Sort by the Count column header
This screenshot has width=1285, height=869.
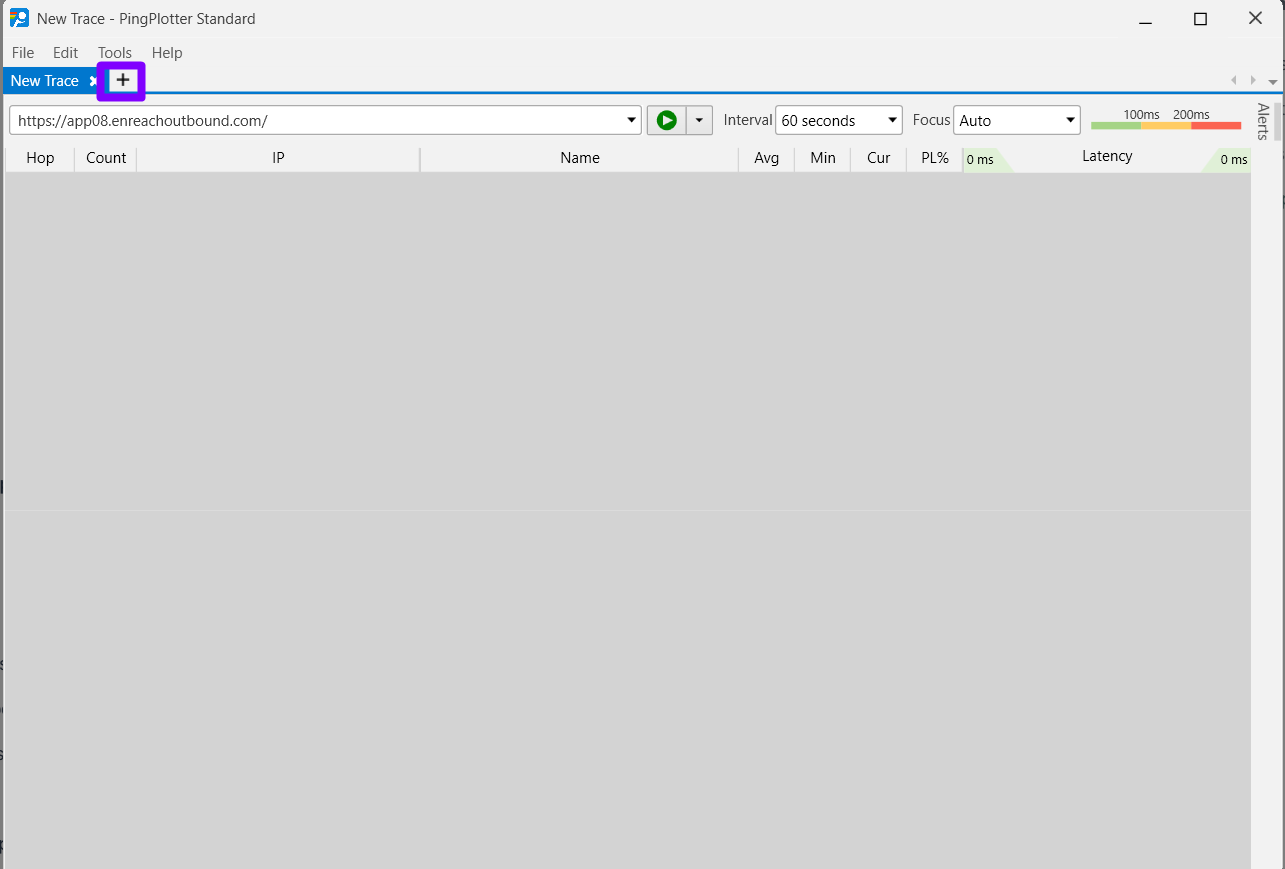[x=106, y=158]
